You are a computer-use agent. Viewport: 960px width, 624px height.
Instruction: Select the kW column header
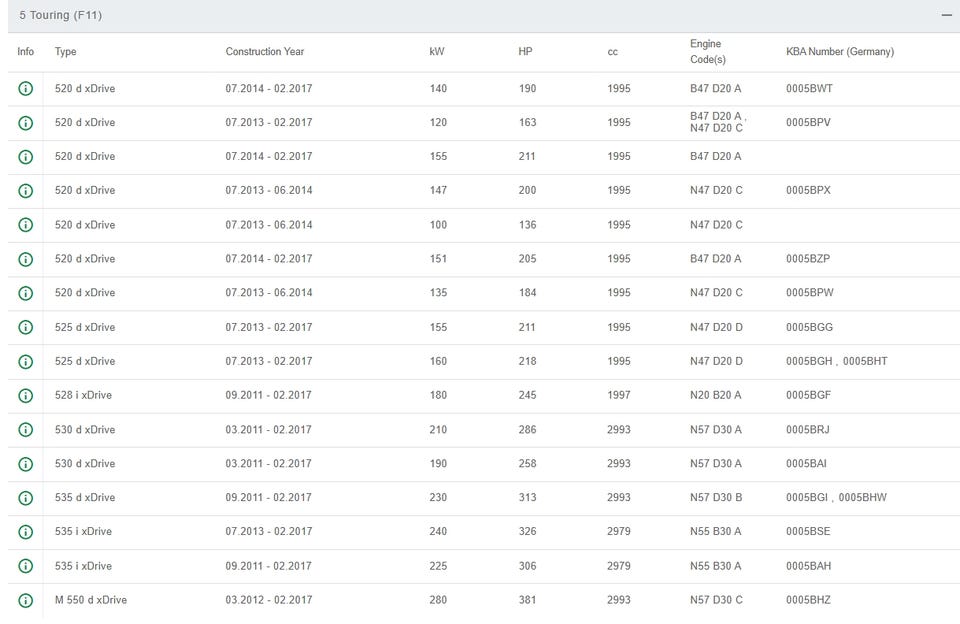437,51
